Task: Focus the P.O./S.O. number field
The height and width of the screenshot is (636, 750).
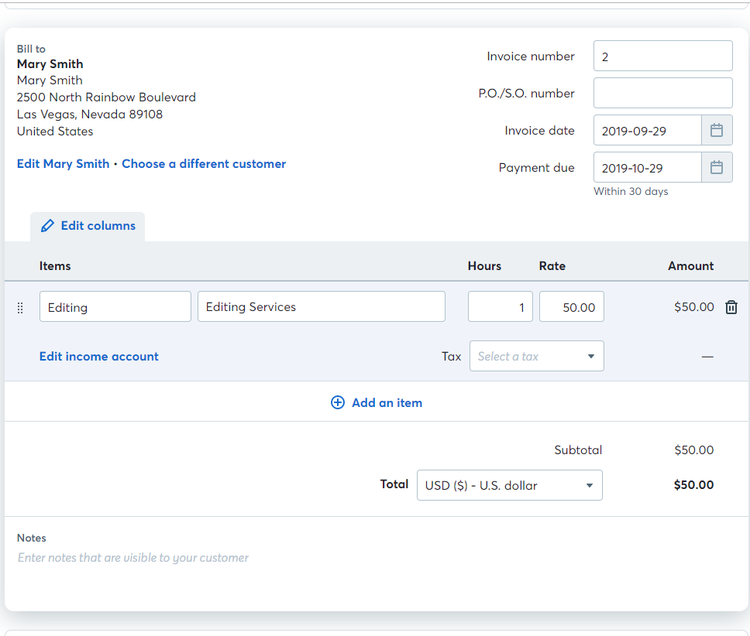Action: coord(663,93)
